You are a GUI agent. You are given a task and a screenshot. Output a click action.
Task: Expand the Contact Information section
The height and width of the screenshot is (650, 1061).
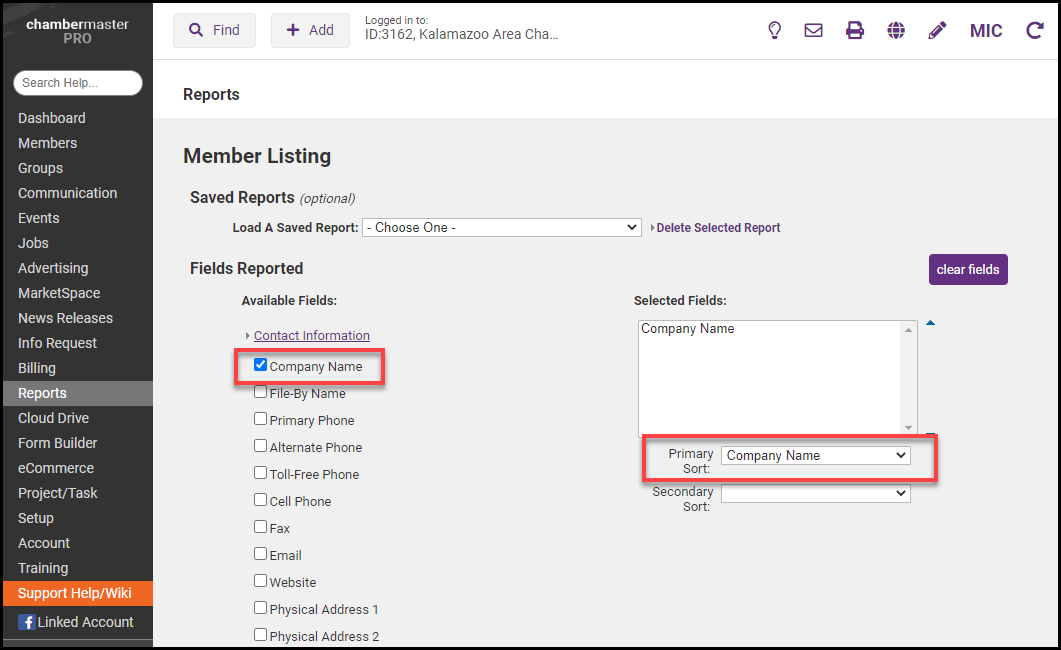[311, 336]
